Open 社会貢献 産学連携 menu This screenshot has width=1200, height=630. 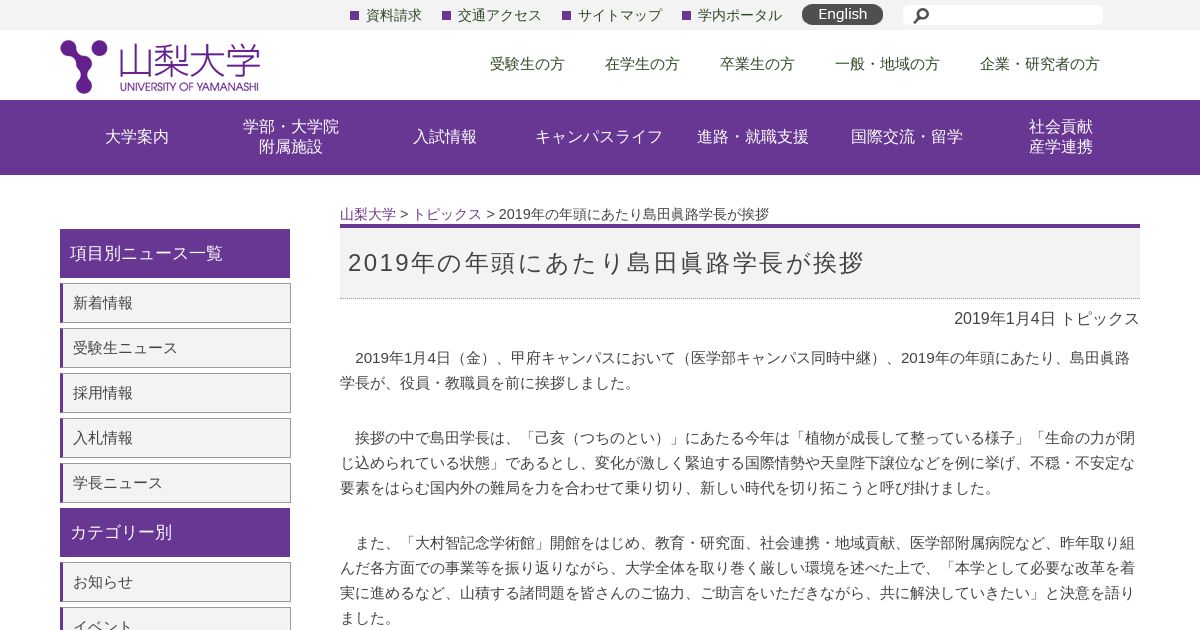coord(1061,137)
